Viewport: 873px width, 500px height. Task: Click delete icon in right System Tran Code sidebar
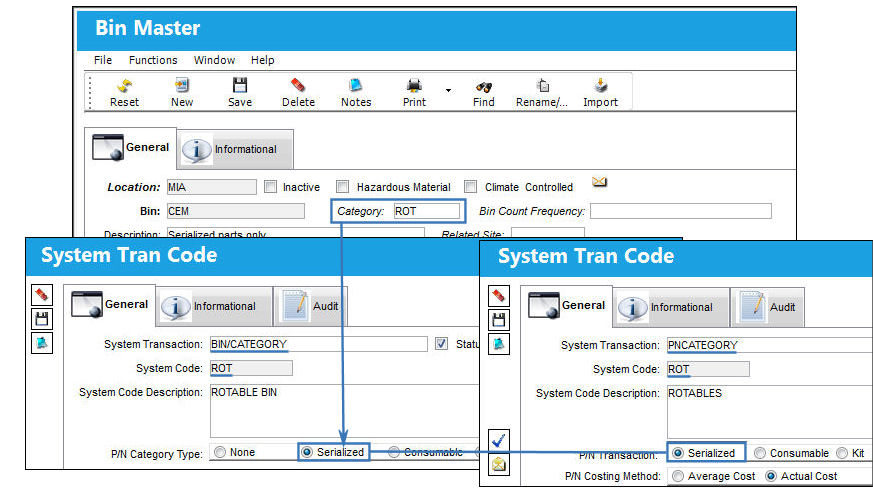498,295
